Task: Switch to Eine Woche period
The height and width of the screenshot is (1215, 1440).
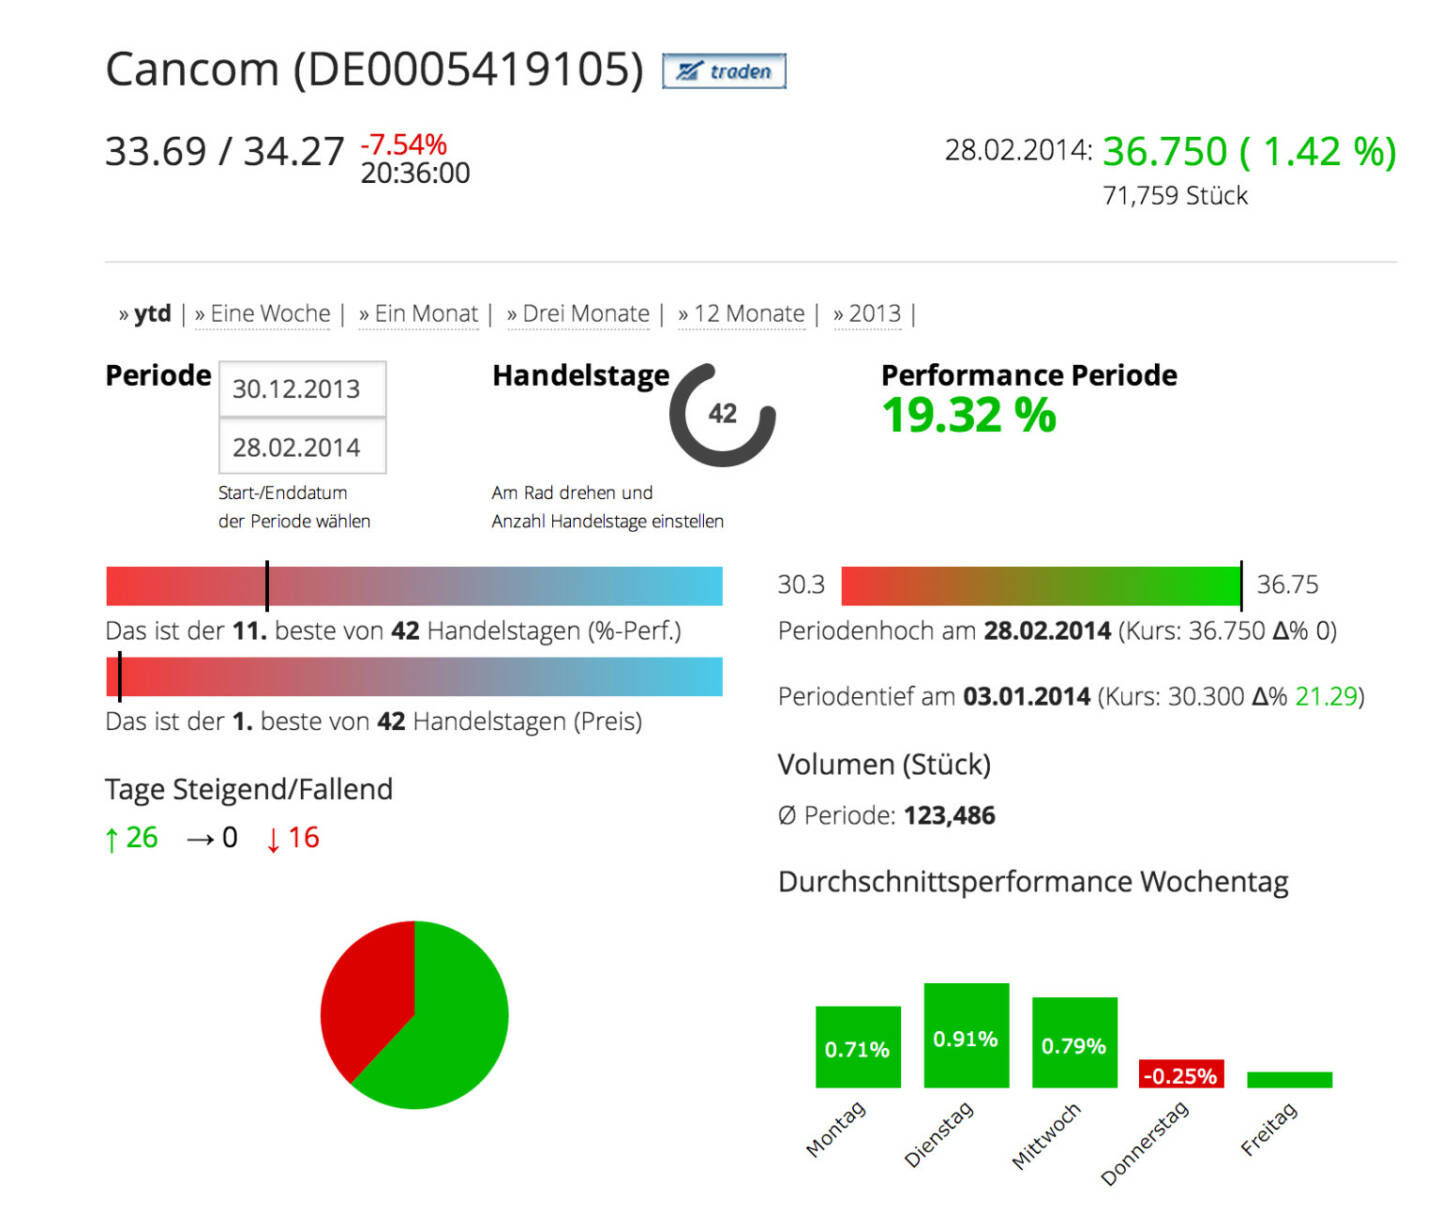Action: 269,314
